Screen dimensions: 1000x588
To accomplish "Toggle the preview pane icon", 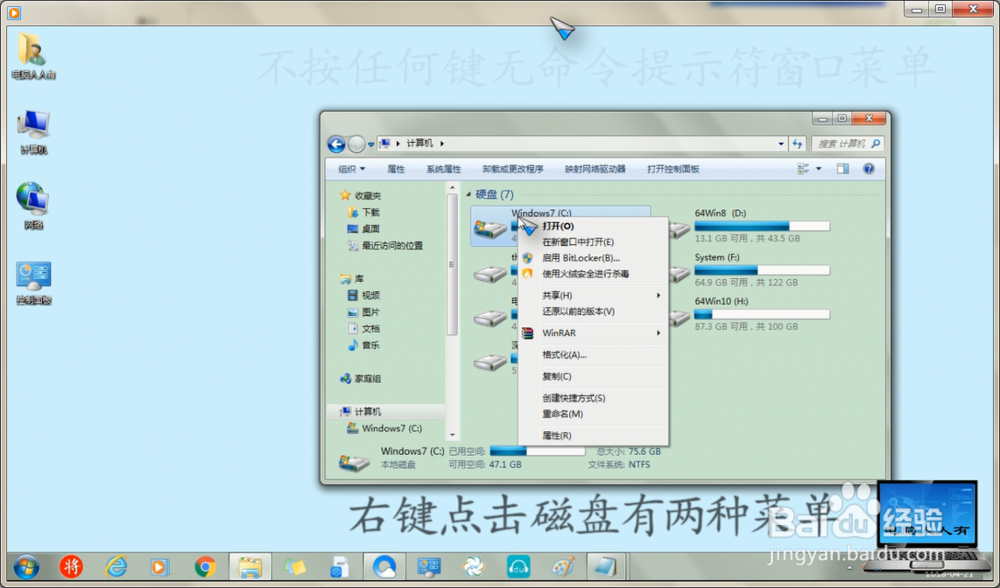I will pos(843,169).
